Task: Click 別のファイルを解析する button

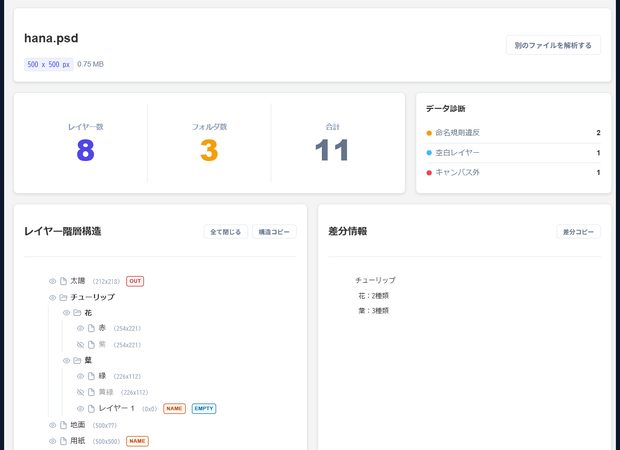Action: 553,45
